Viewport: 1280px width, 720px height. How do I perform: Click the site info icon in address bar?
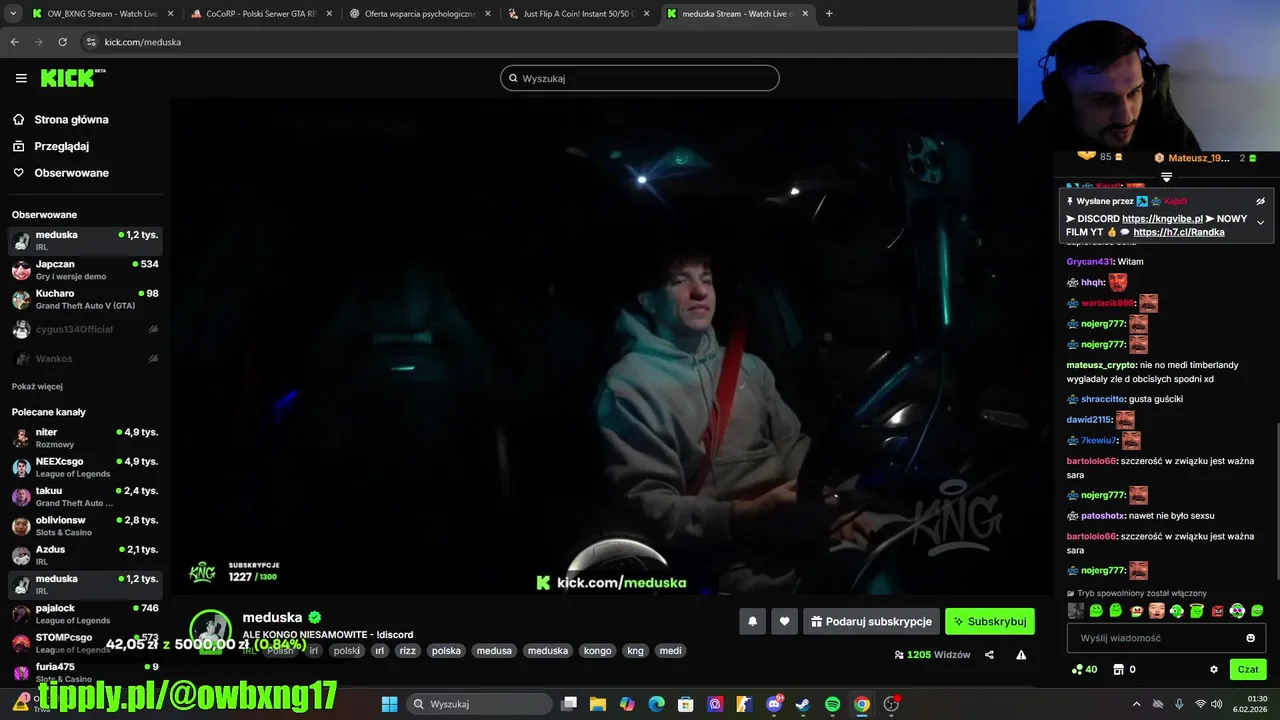tap(91, 42)
